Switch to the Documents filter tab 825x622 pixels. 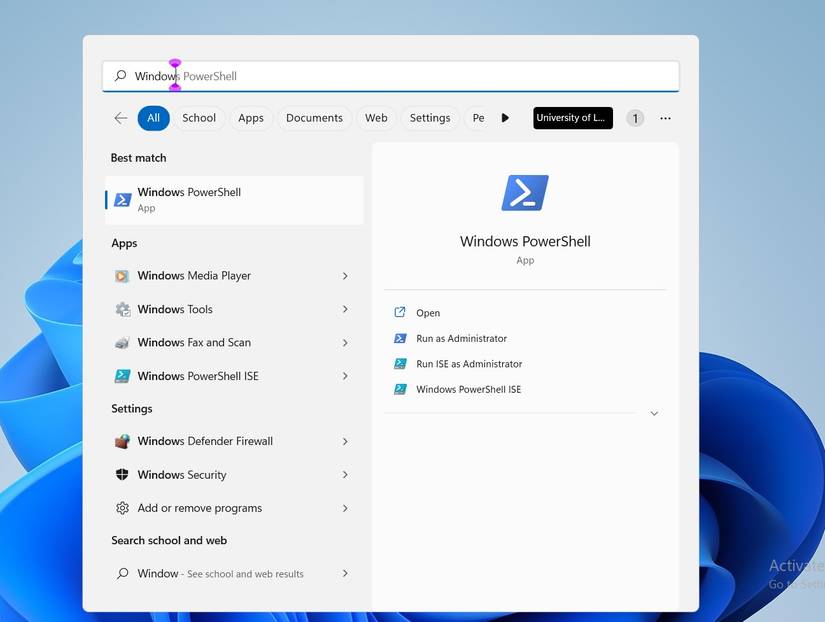[314, 117]
